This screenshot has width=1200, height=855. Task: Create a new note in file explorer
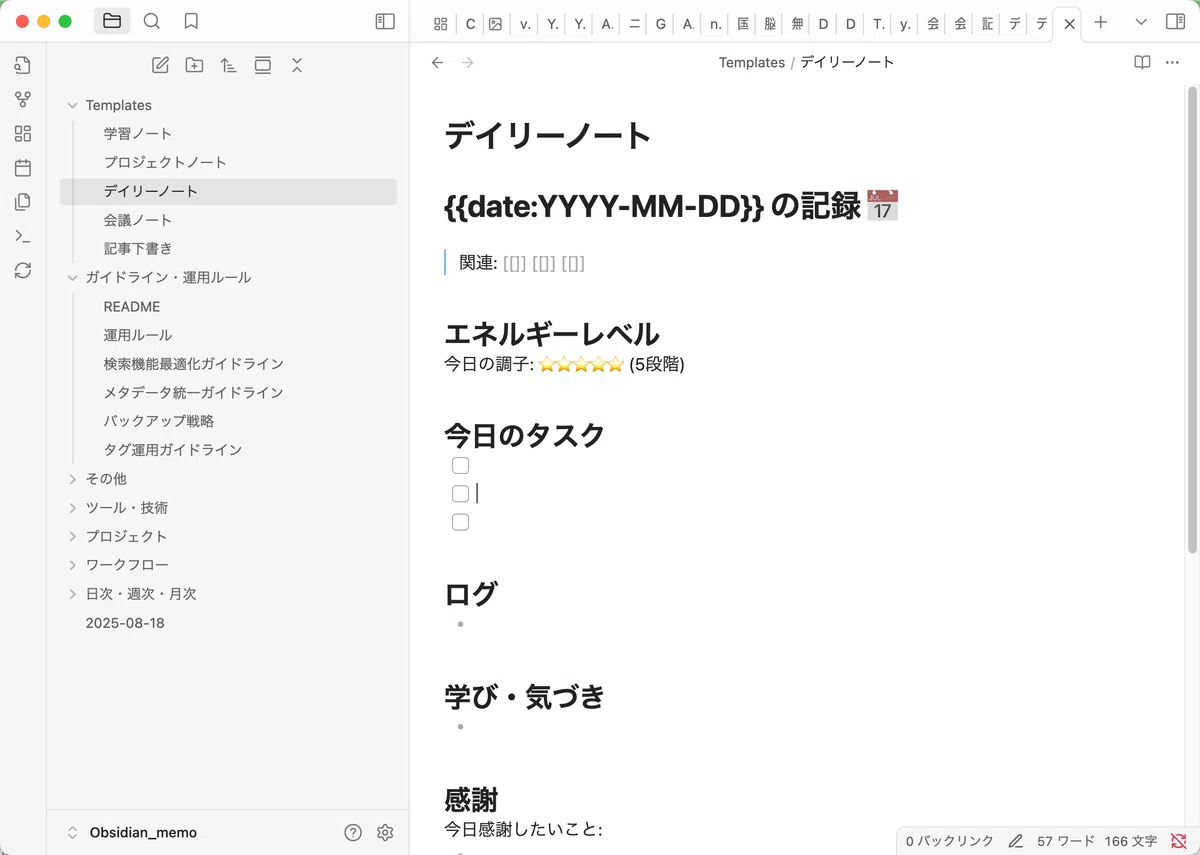point(160,65)
